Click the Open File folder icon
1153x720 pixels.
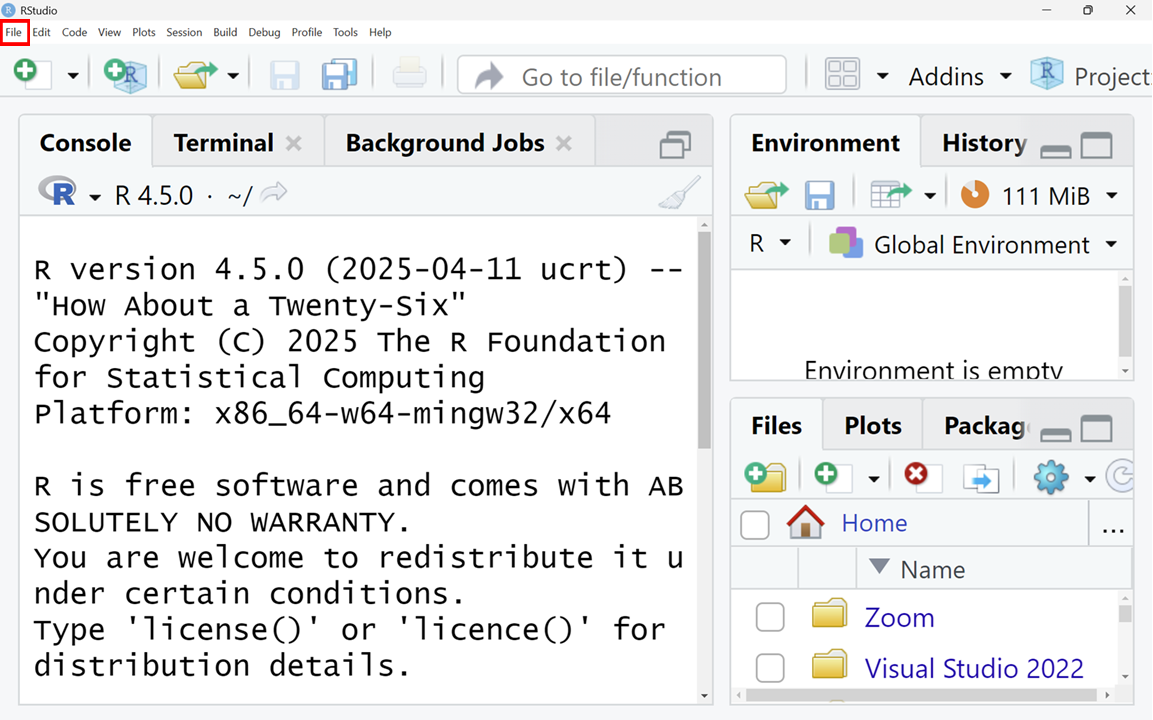[x=195, y=75]
